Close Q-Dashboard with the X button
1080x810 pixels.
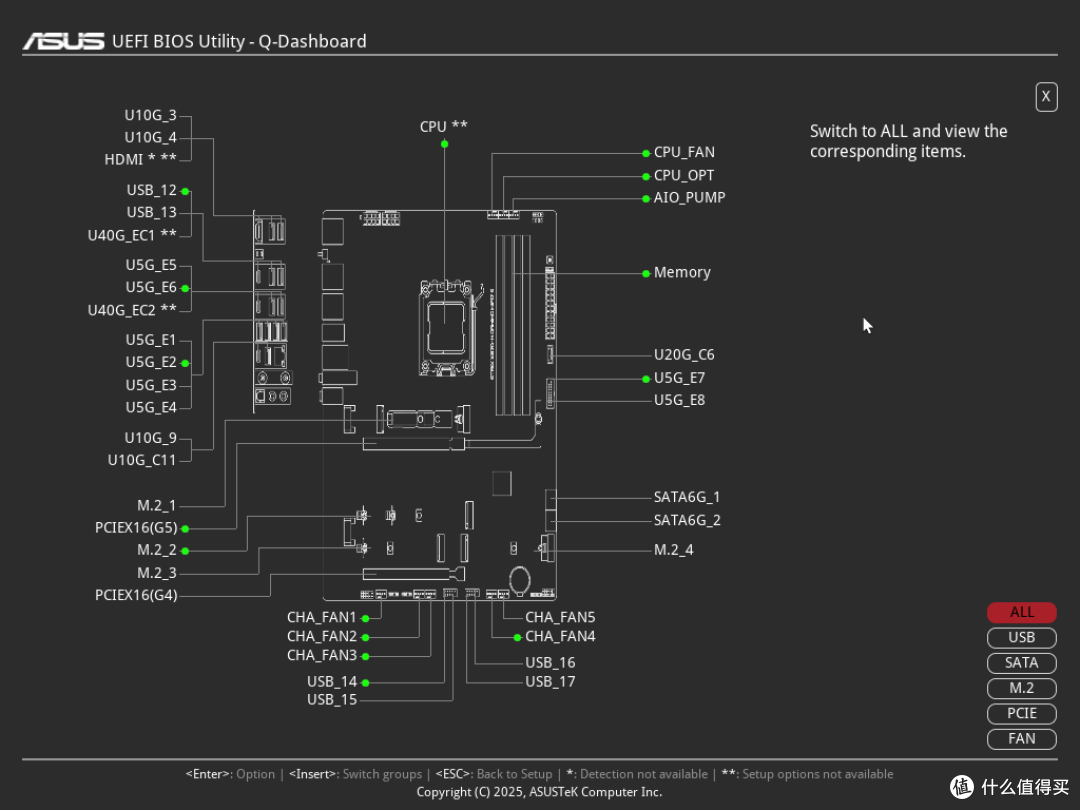pyautogui.click(x=1046, y=96)
